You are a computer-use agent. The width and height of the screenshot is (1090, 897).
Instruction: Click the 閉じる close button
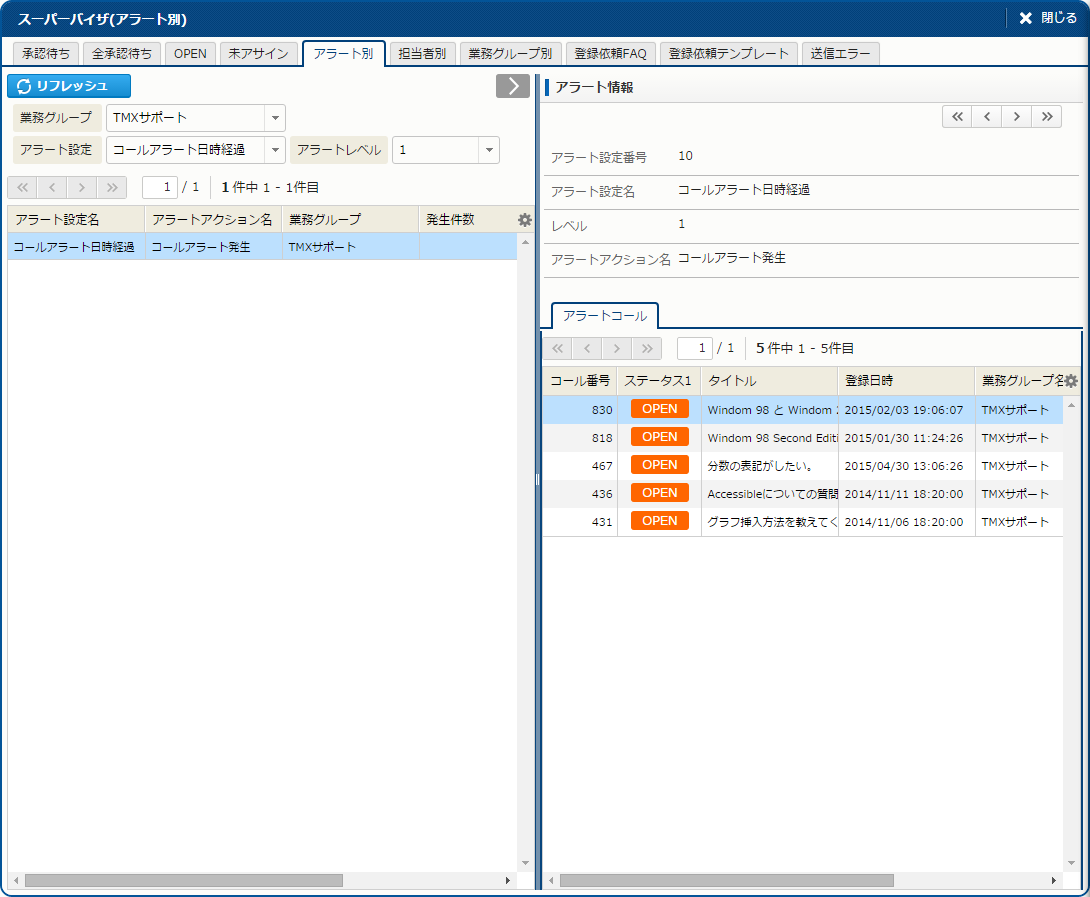(1047, 18)
